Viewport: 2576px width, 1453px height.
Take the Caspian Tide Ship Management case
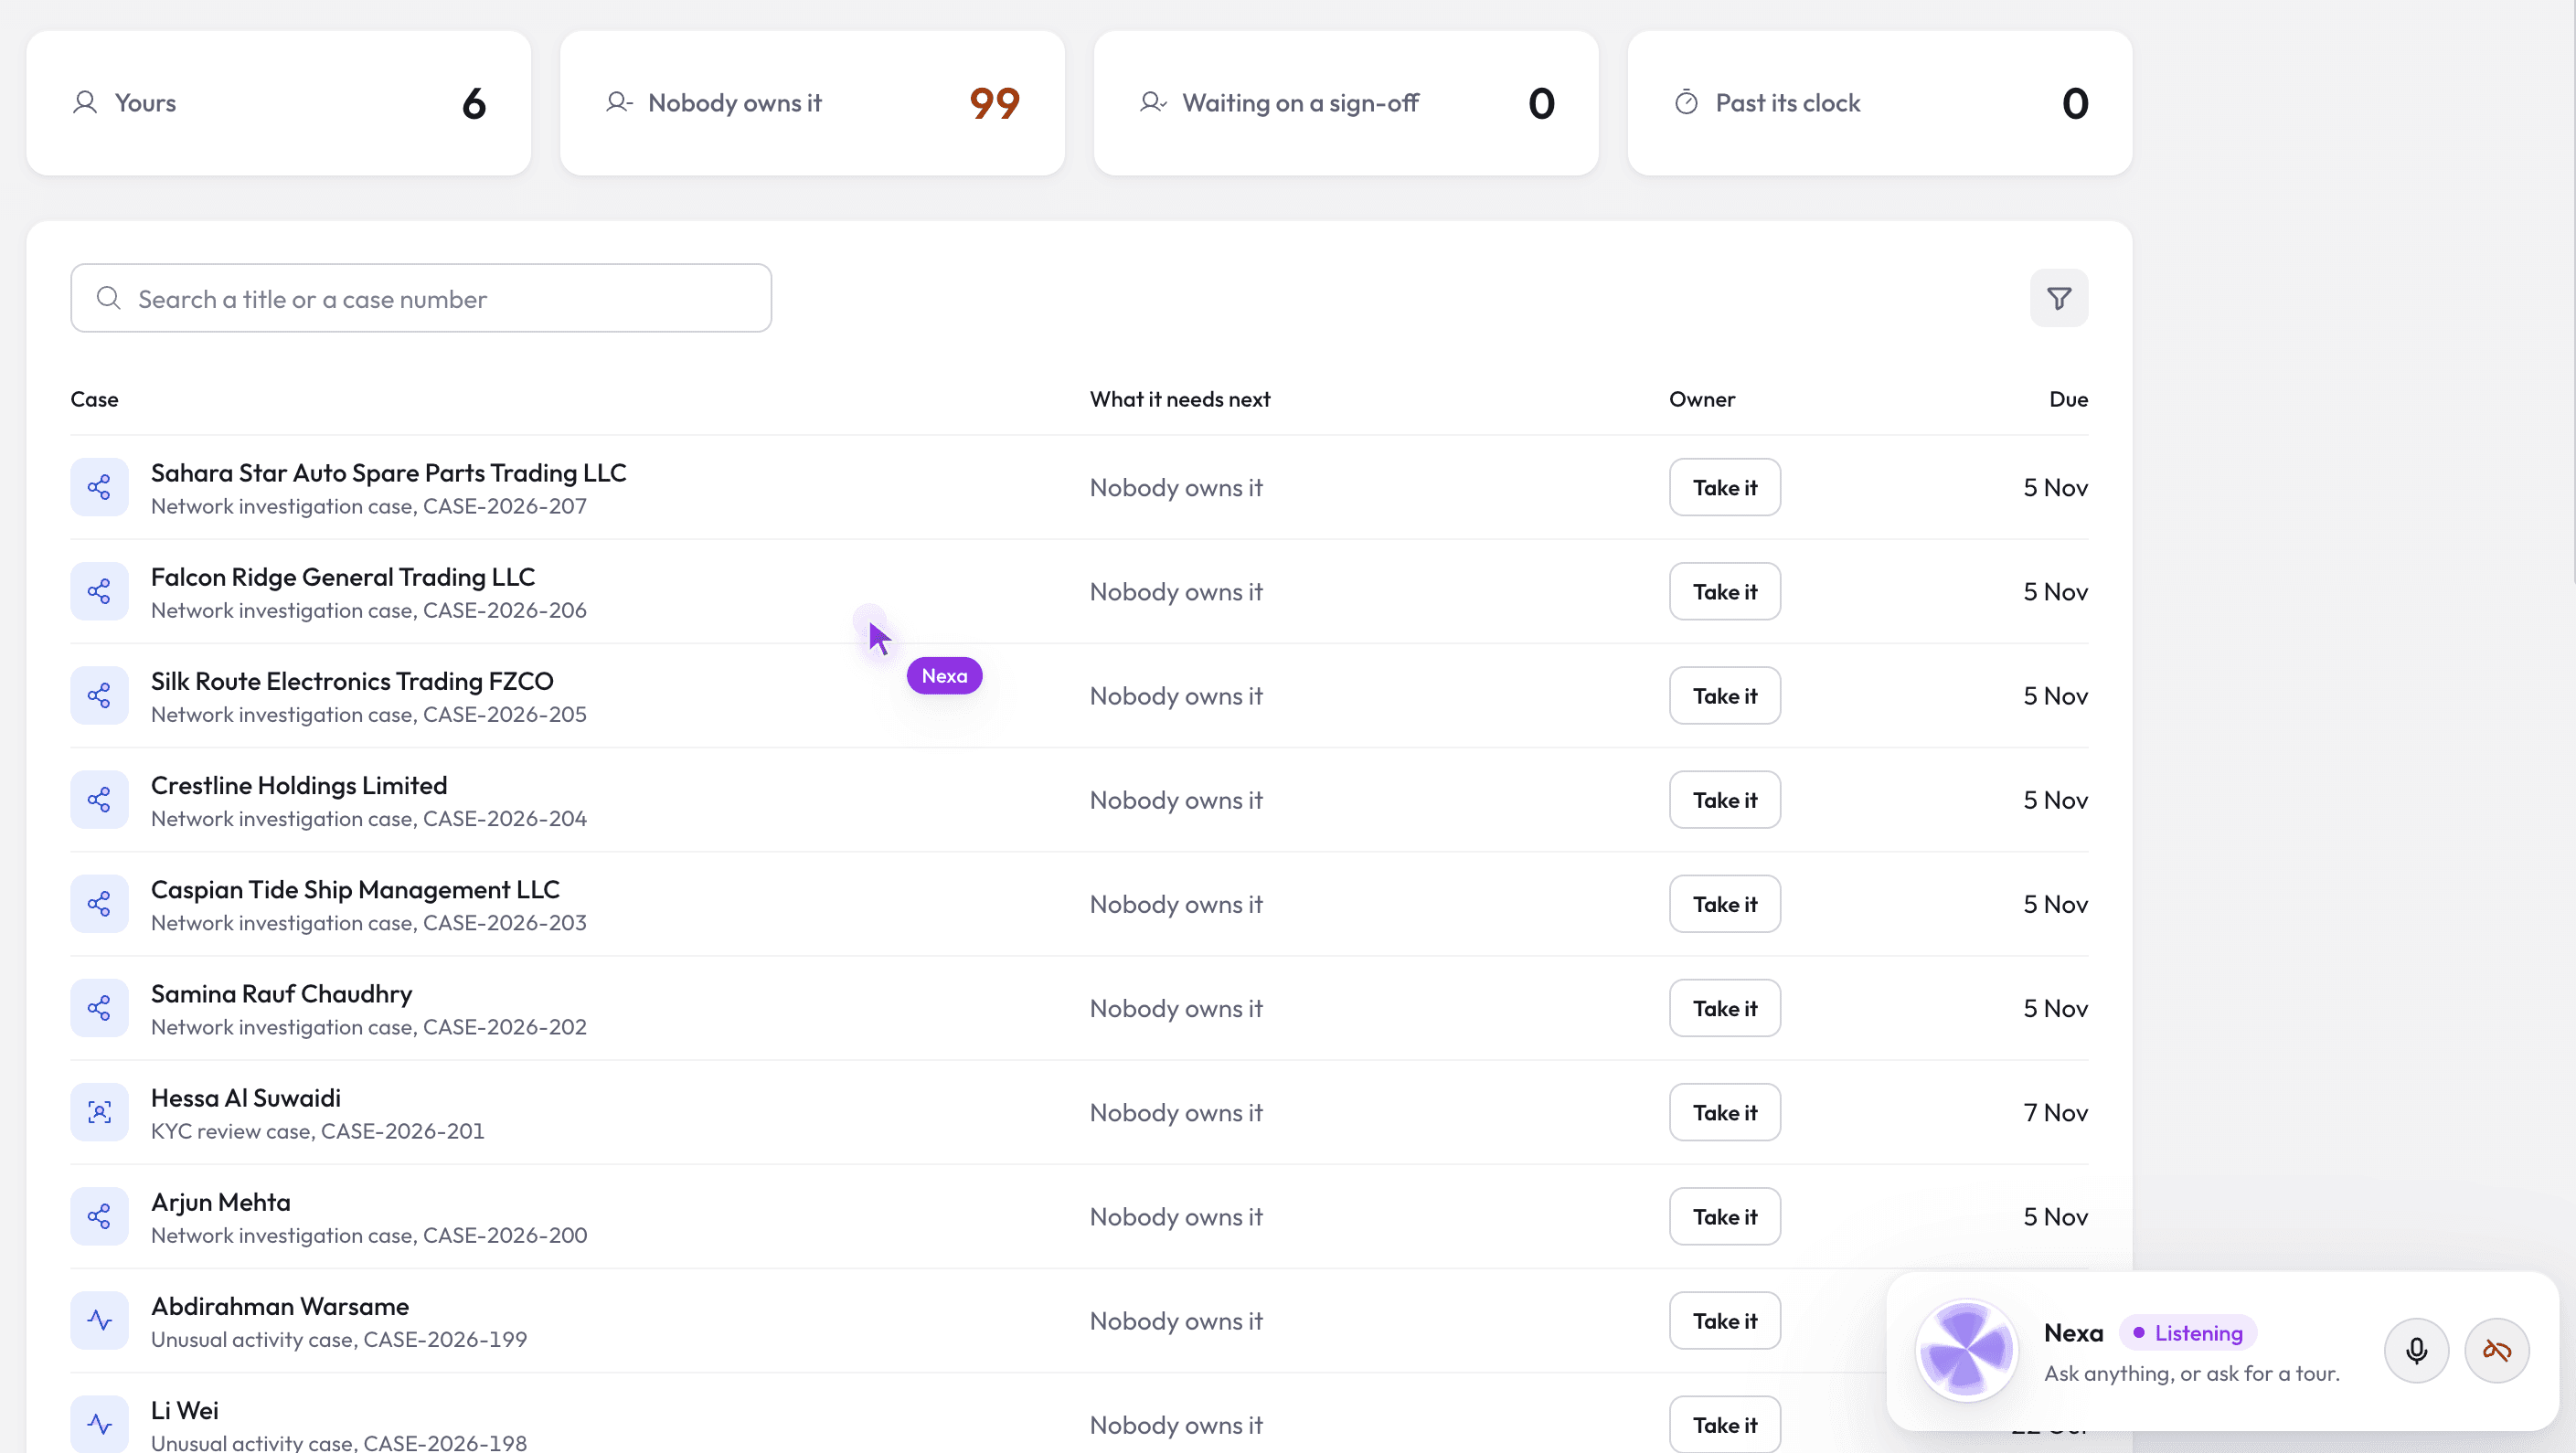(1724, 903)
